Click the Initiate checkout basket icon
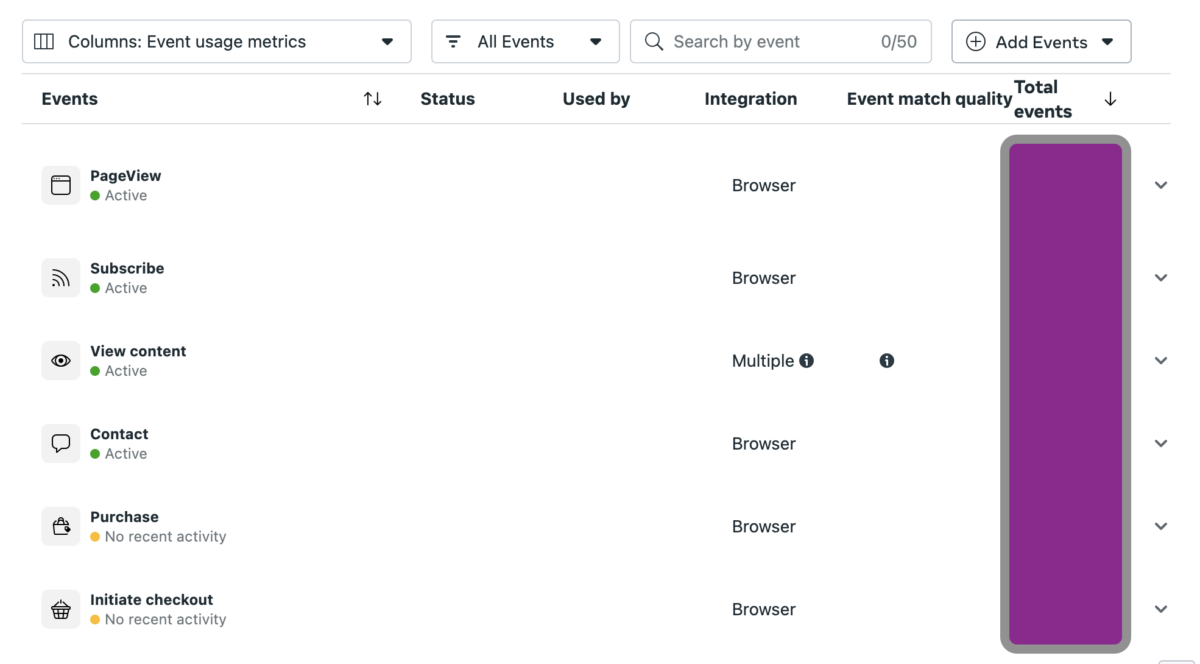The height and width of the screenshot is (664, 1200). 61,609
